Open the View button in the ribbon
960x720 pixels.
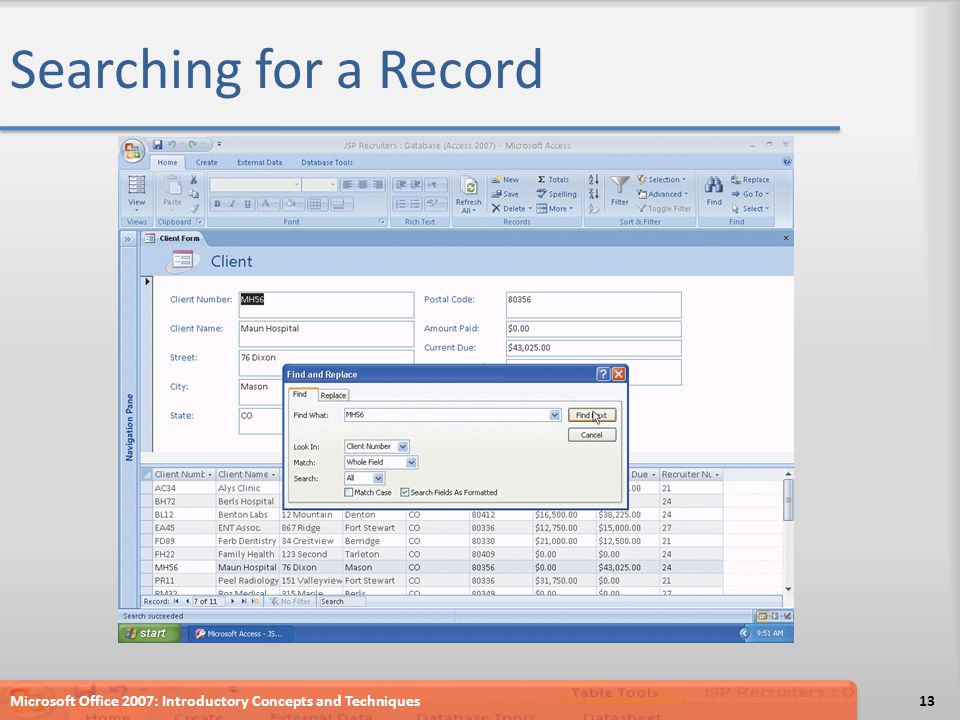[137, 191]
